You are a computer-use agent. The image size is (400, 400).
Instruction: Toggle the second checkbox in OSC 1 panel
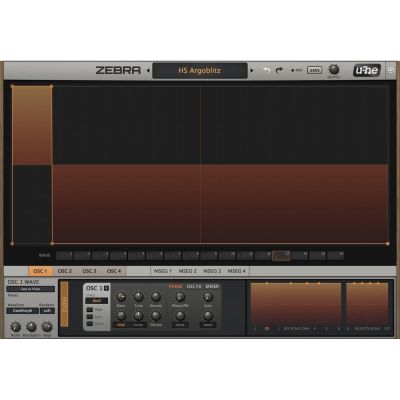pos(90,317)
